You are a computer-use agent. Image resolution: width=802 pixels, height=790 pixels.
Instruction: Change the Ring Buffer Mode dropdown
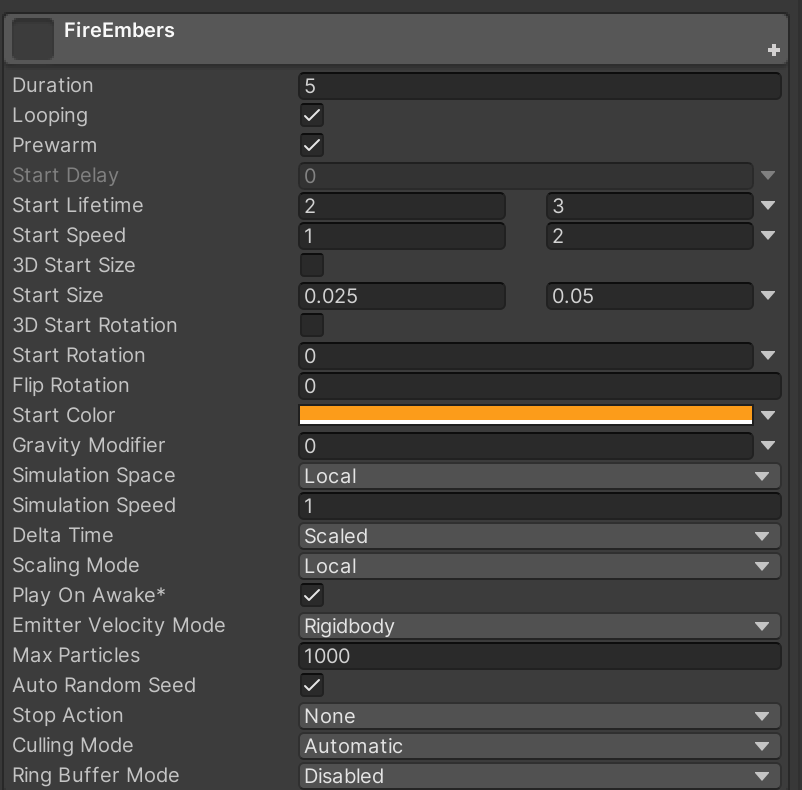[539, 776]
